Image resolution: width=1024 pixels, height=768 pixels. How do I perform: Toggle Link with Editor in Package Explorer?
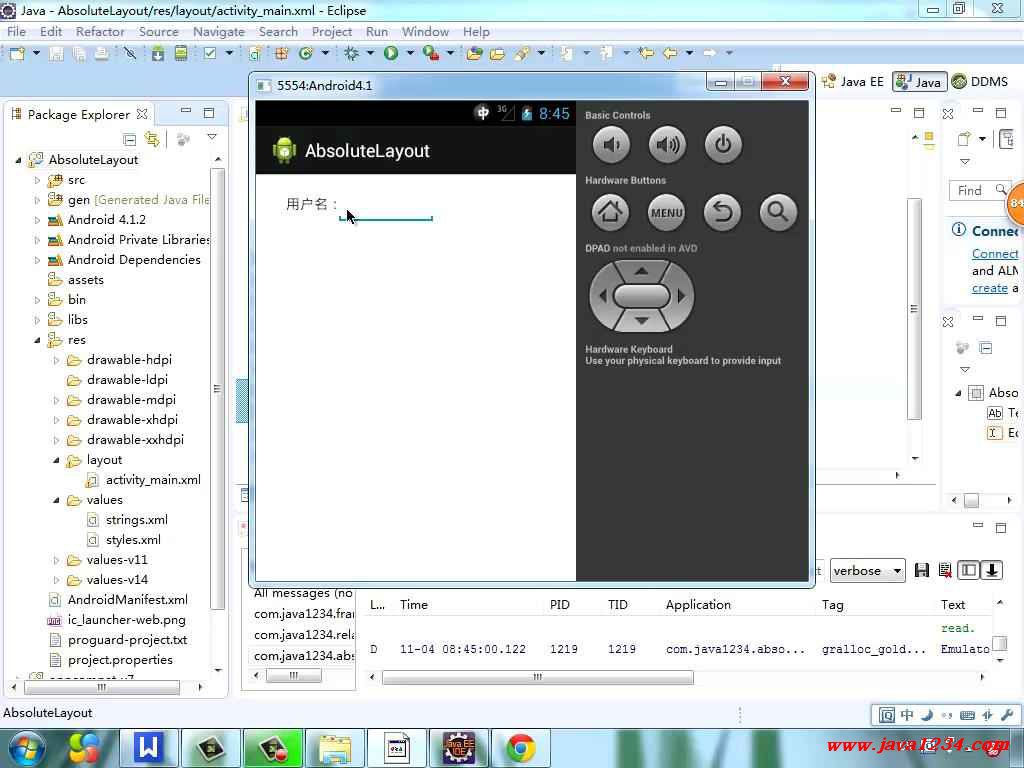coord(152,139)
